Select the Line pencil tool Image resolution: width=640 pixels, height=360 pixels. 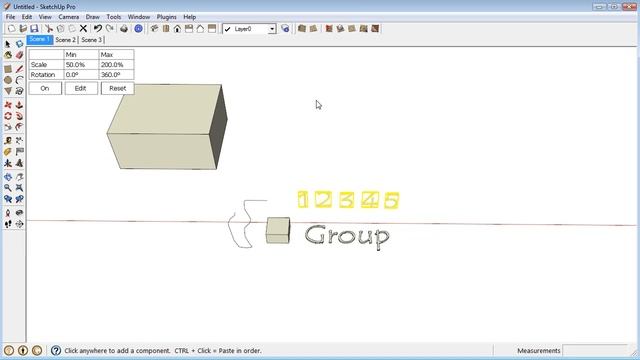(x=19, y=69)
